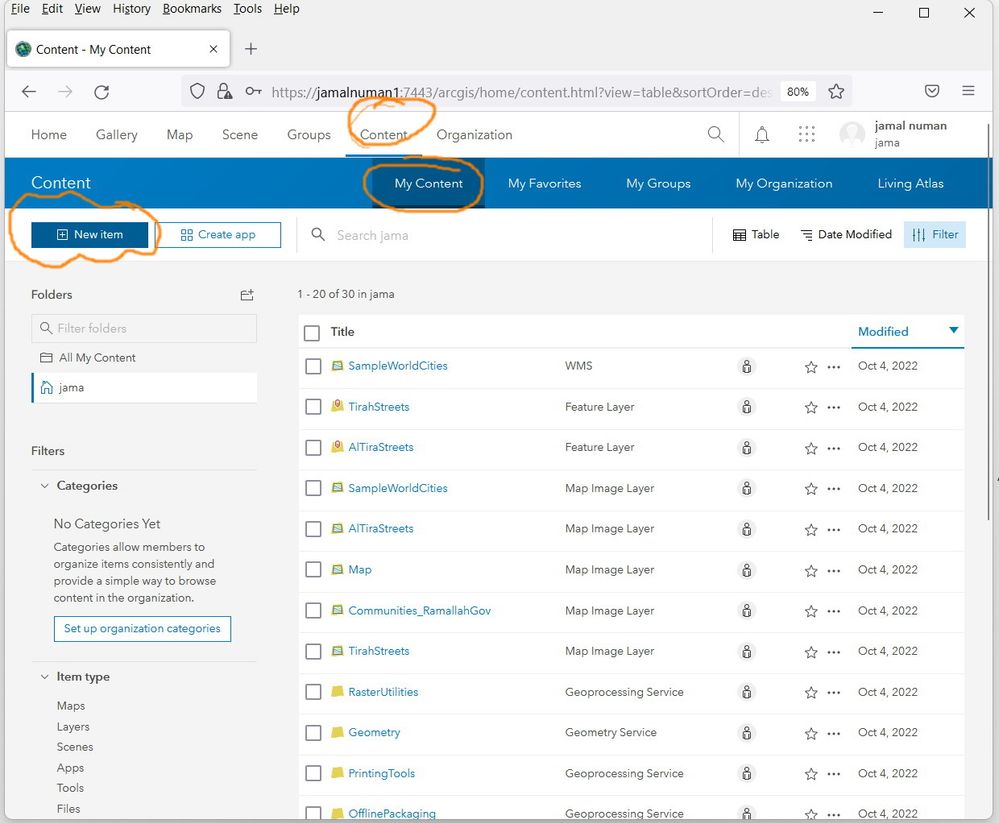Screen dimensions: 999x823
Task: Click the browser URL address bar
Action: pyautogui.click(x=521, y=92)
